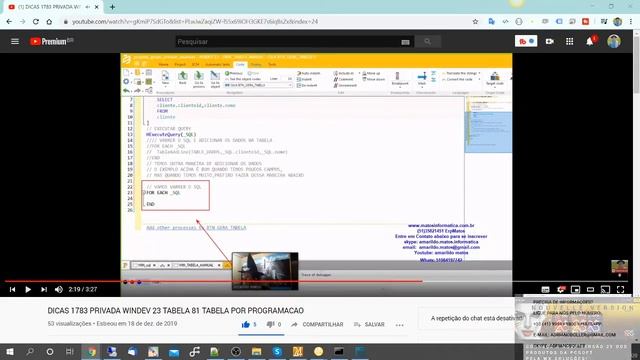Focus the Pesquisar search field
The width and height of the screenshot is (640, 360).
(288, 42)
